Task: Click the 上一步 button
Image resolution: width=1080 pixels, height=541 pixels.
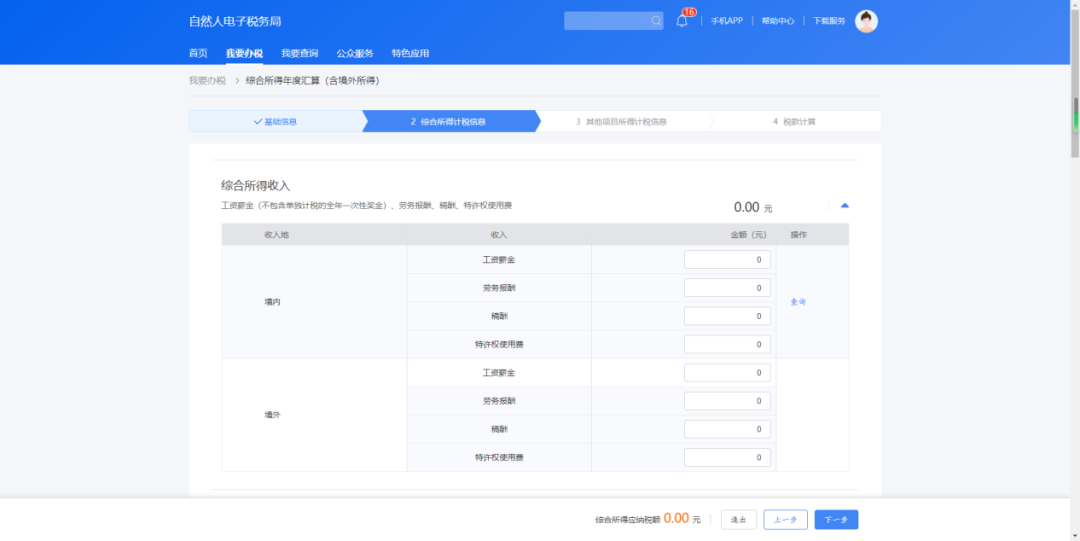Action: [785, 520]
